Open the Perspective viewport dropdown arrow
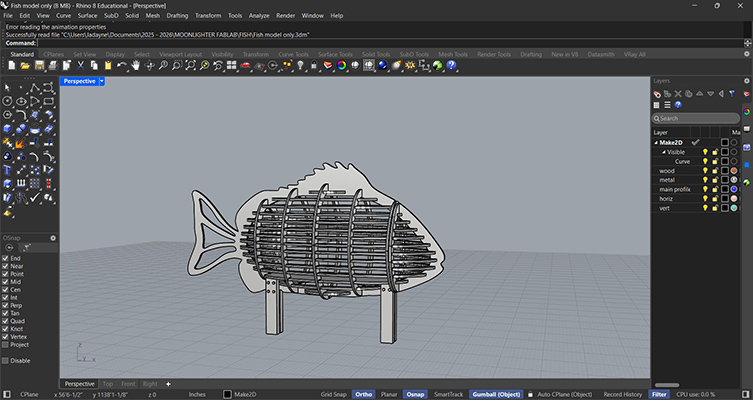 (101, 81)
